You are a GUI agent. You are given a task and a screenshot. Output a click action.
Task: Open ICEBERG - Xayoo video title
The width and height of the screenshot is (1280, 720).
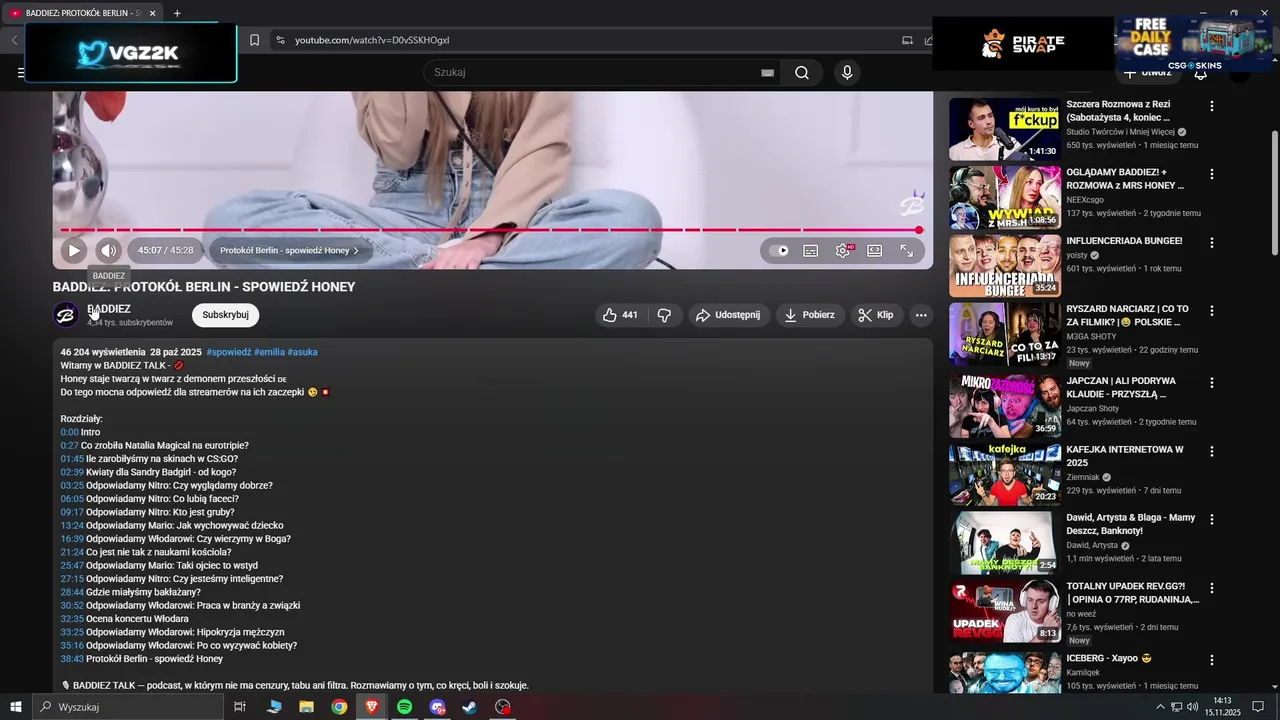click(1109, 659)
